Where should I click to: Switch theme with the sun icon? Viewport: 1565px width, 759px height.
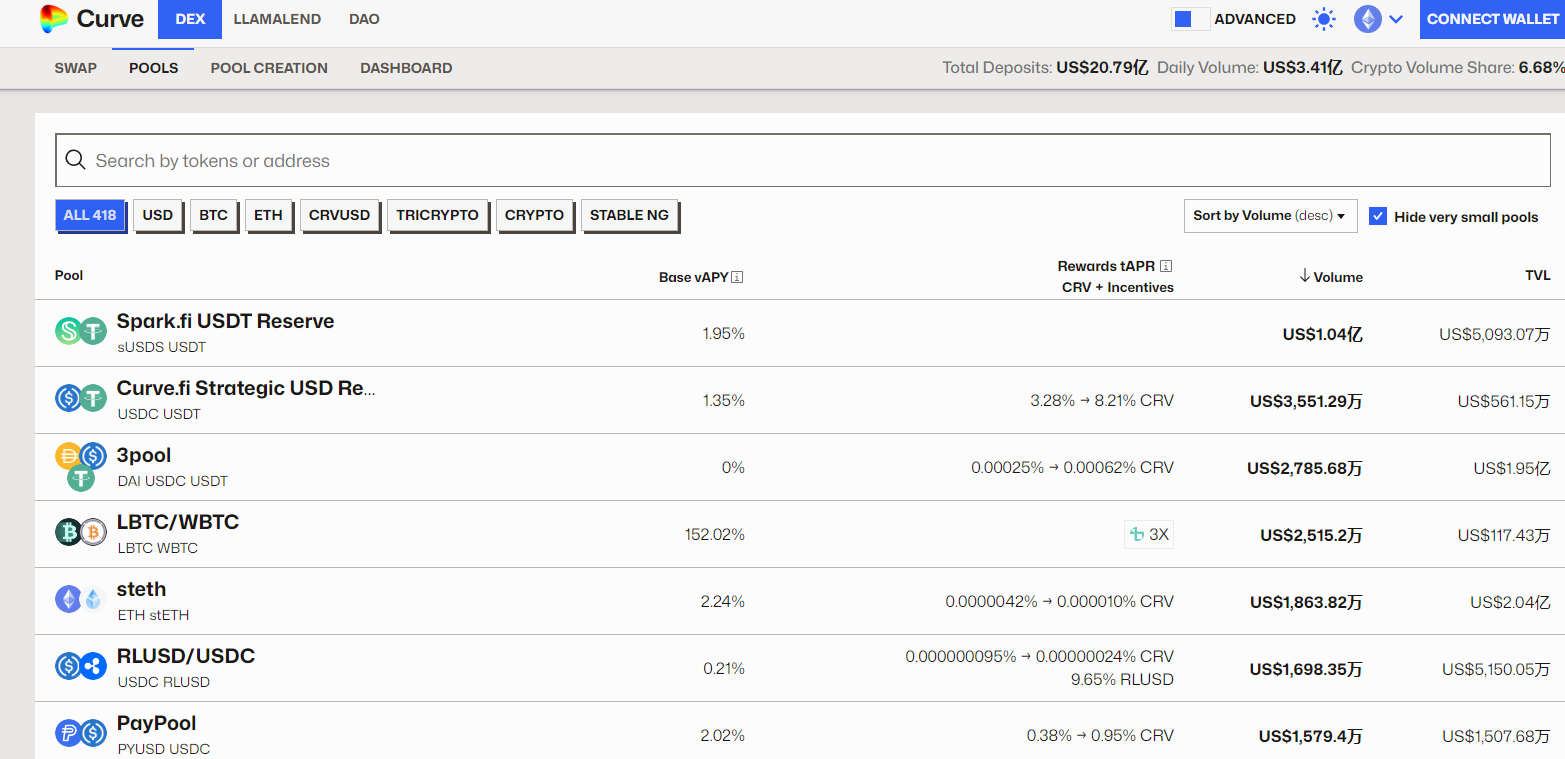tap(1324, 19)
